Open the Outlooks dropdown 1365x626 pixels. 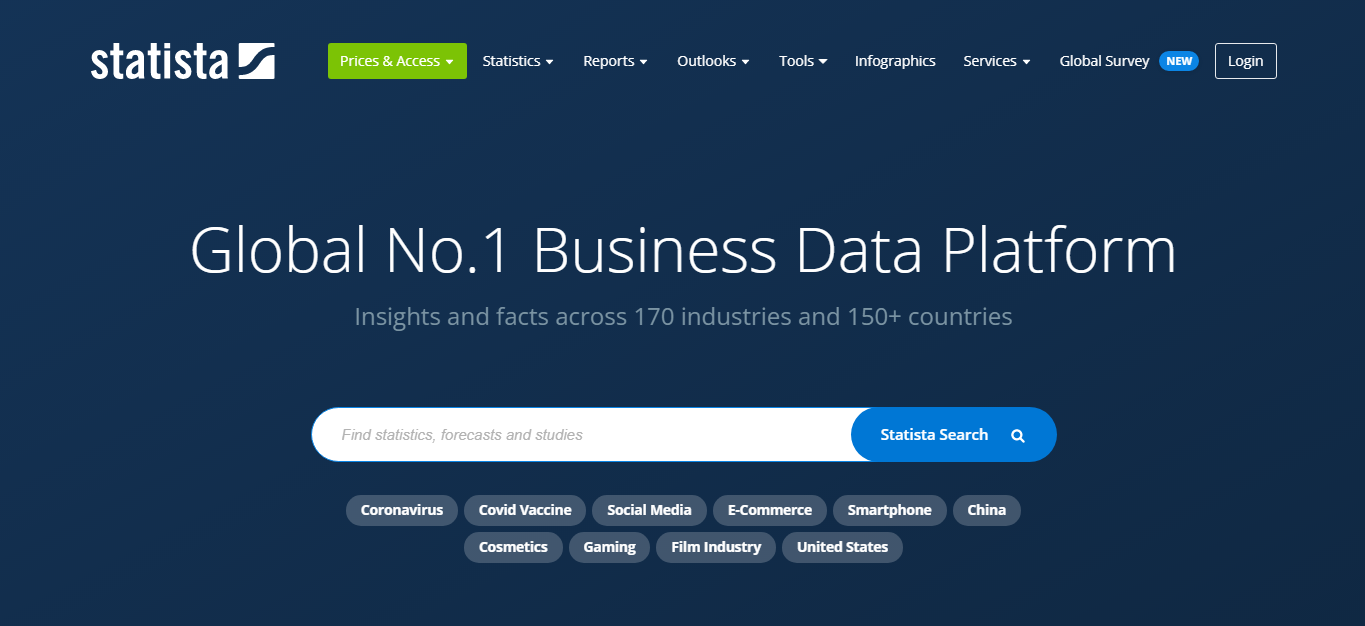(713, 61)
